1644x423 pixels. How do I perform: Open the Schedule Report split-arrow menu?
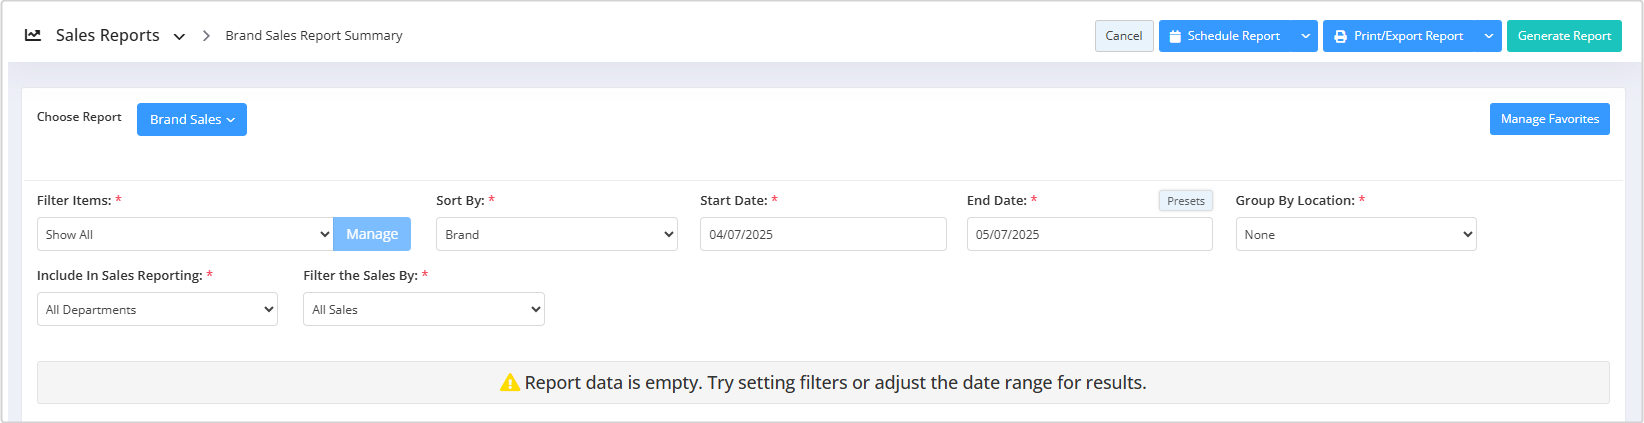(x=1305, y=36)
